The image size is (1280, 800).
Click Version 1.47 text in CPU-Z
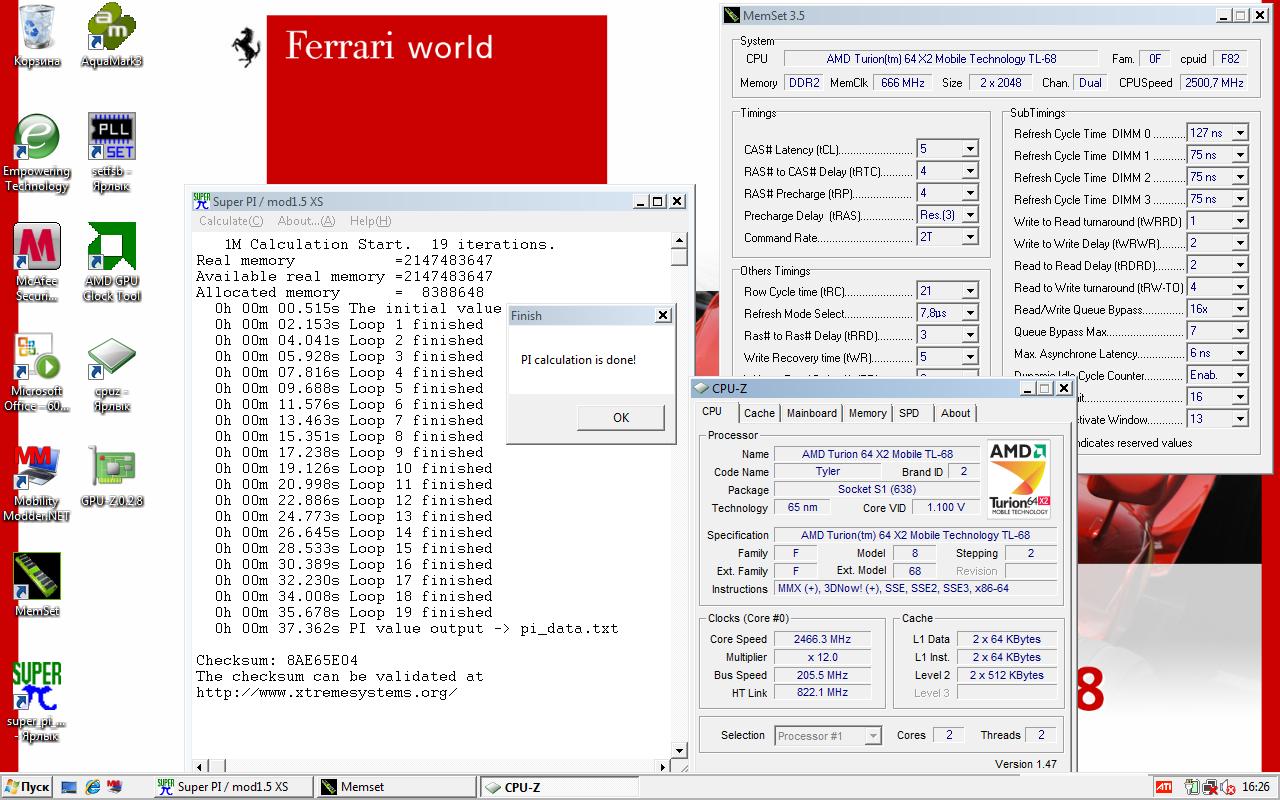pyautogui.click(x=1026, y=764)
